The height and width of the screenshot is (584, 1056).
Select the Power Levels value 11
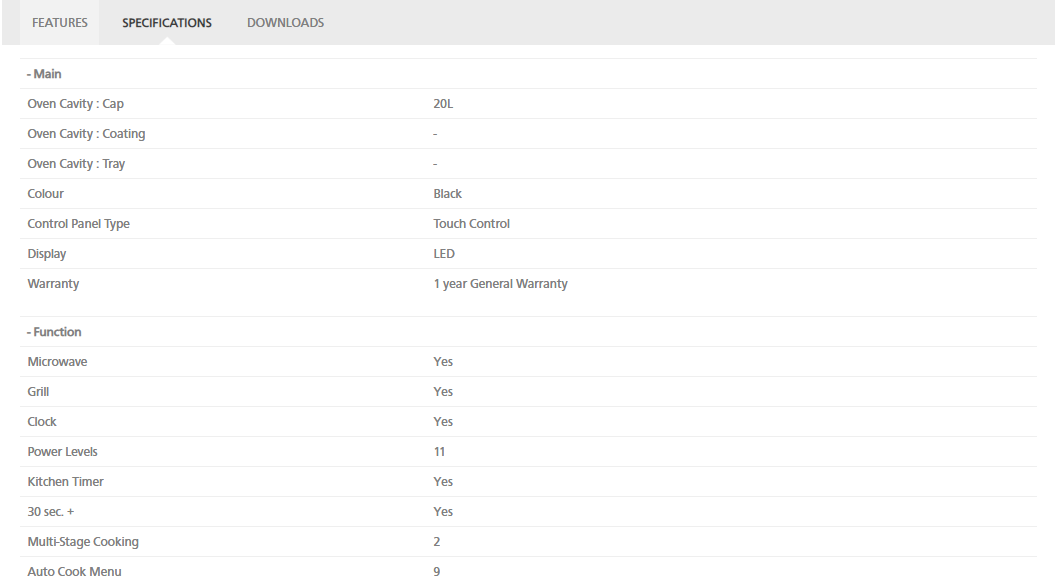[x=439, y=452]
